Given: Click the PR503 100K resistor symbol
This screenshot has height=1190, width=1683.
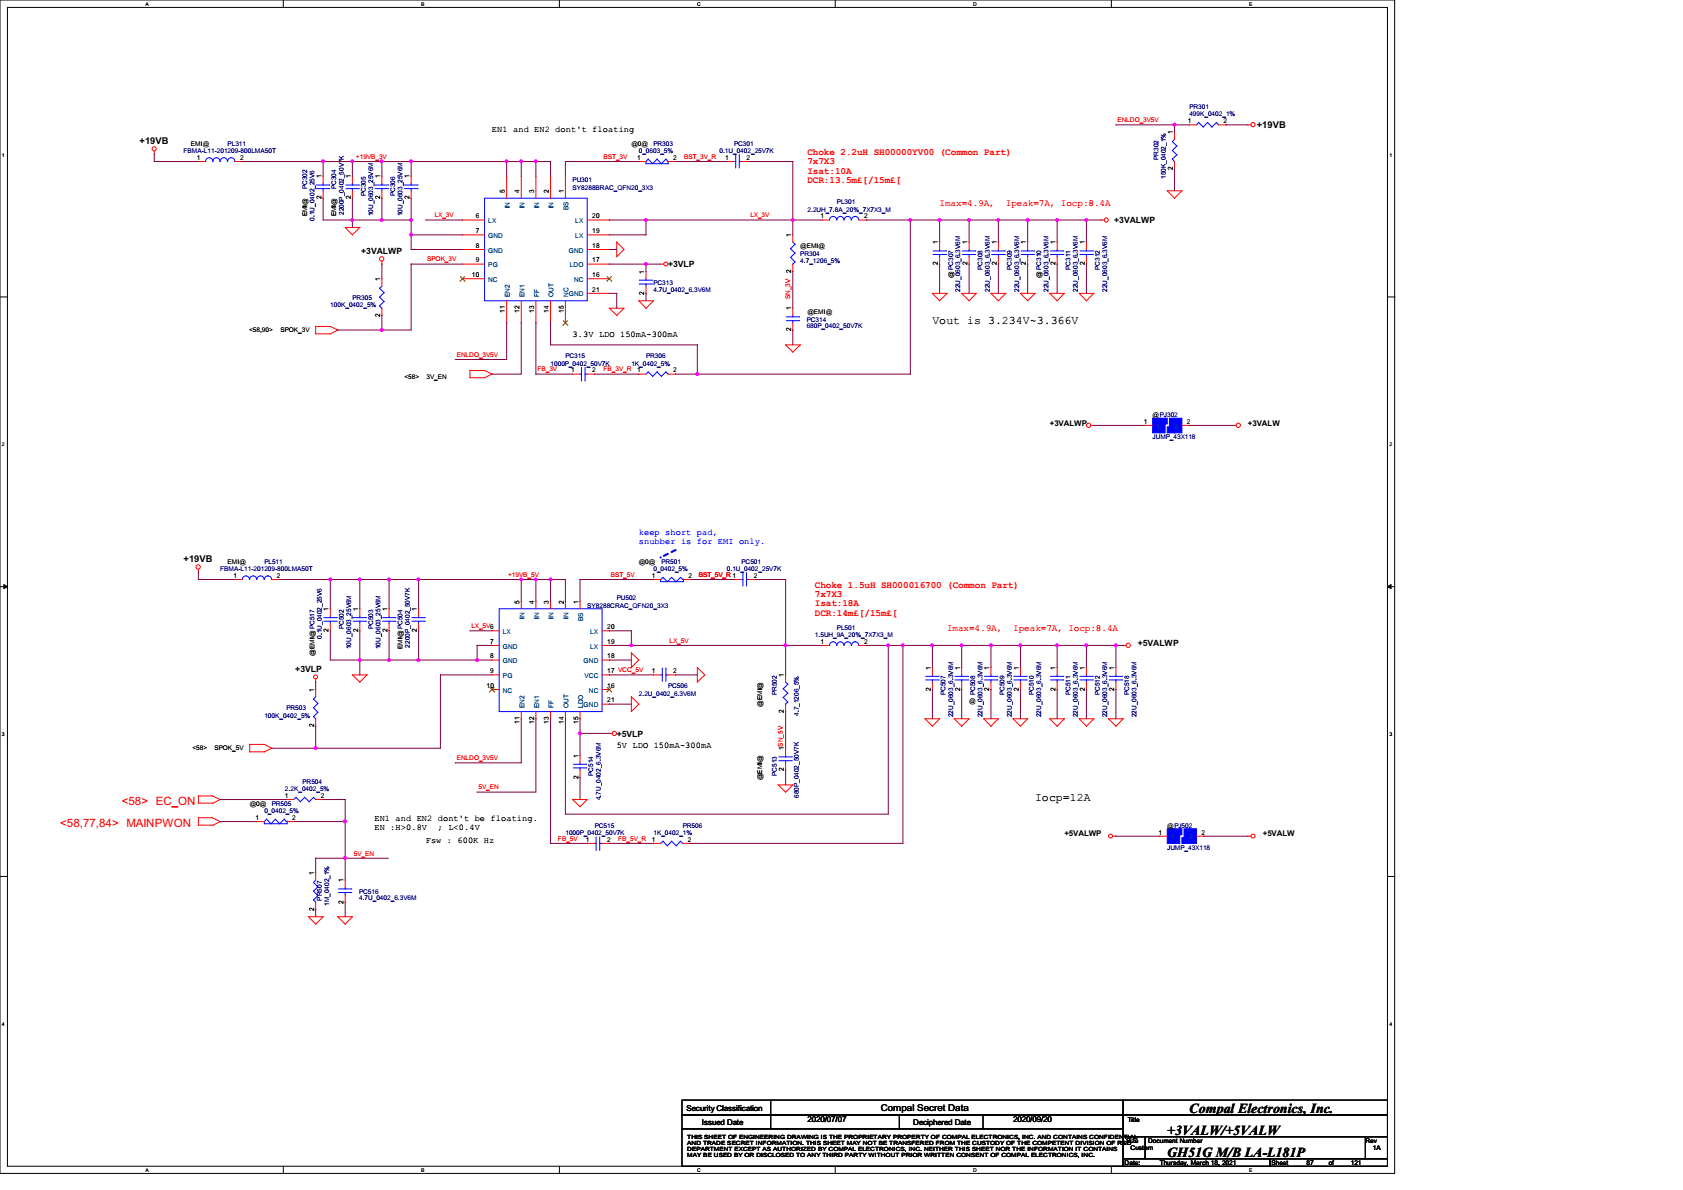Looking at the screenshot, I should [x=315, y=708].
